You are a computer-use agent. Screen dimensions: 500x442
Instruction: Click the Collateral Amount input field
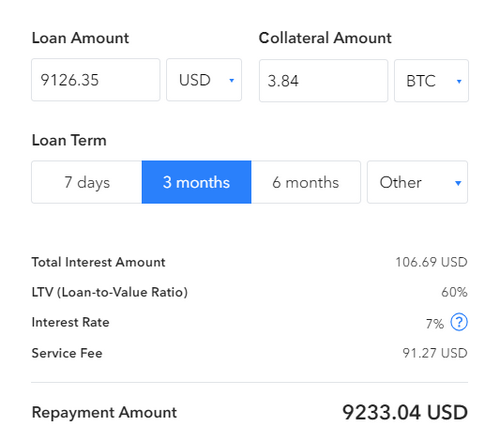coord(323,81)
